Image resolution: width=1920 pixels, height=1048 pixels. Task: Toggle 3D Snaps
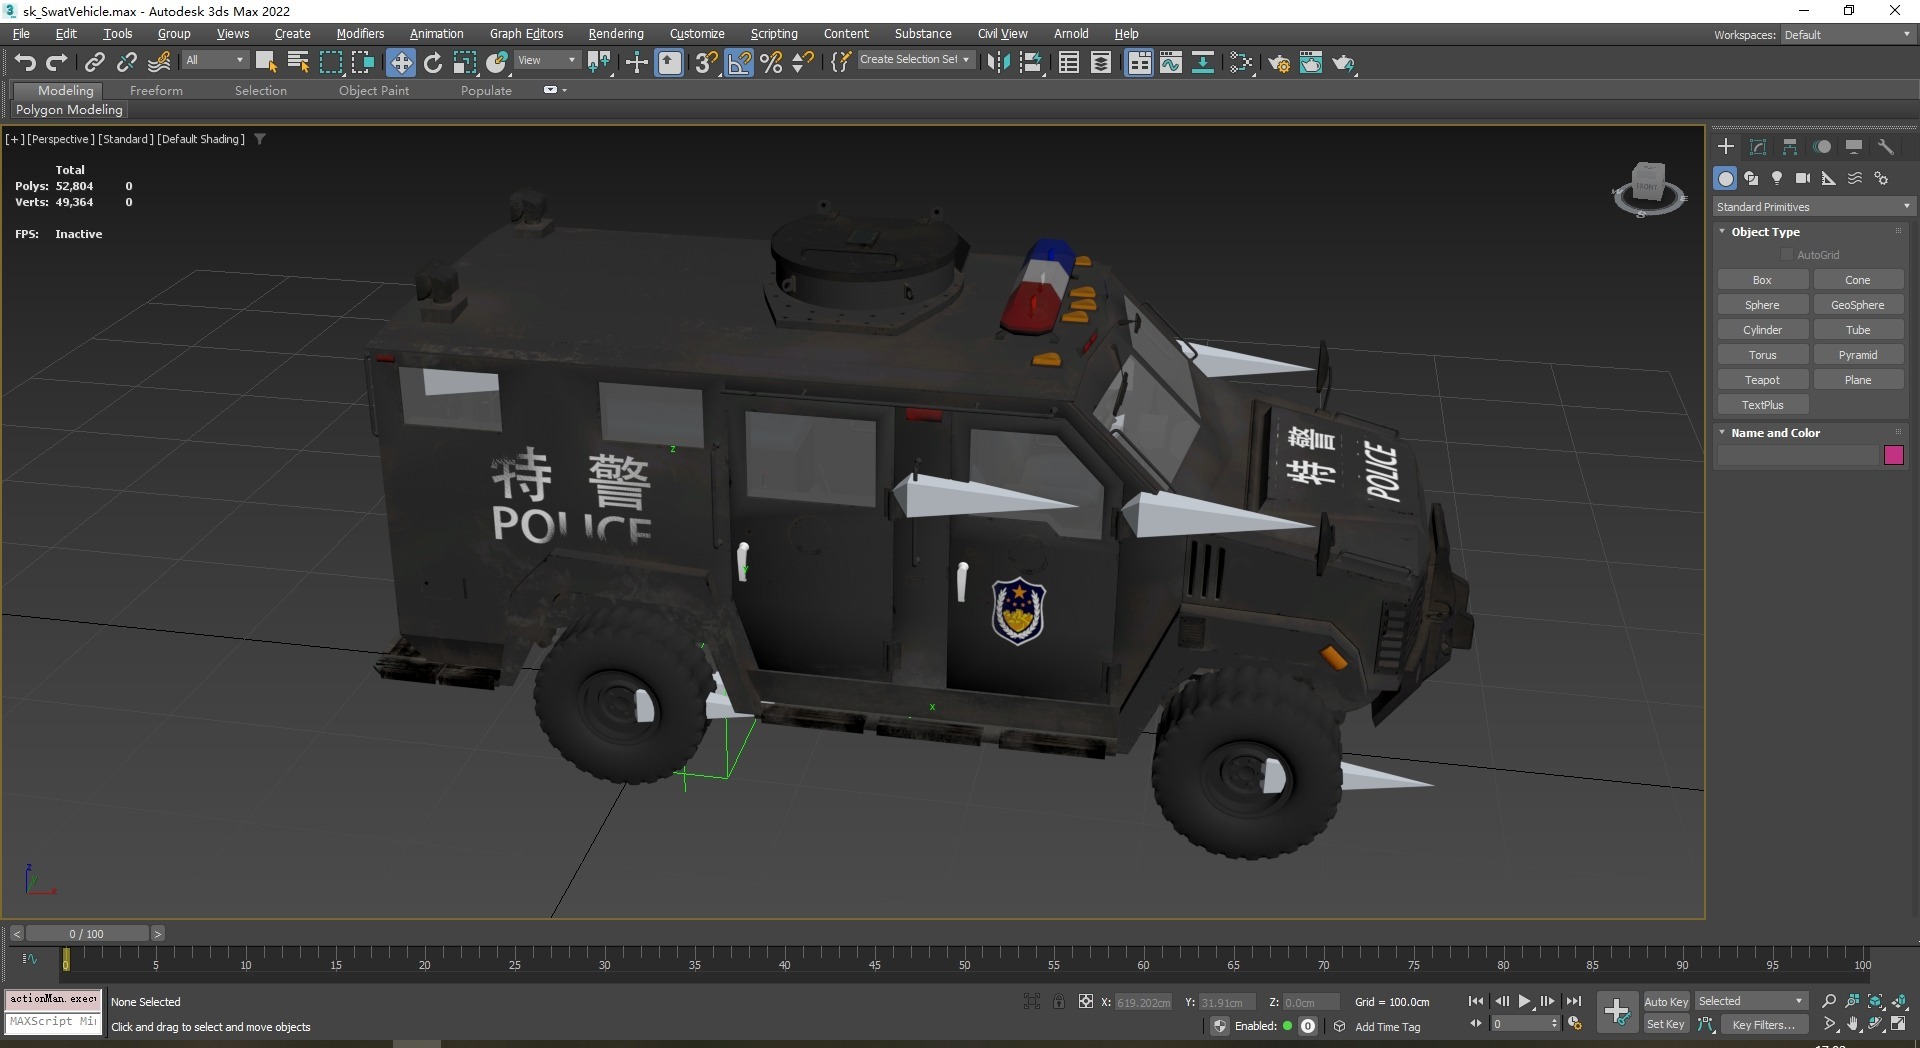click(707, 62)
